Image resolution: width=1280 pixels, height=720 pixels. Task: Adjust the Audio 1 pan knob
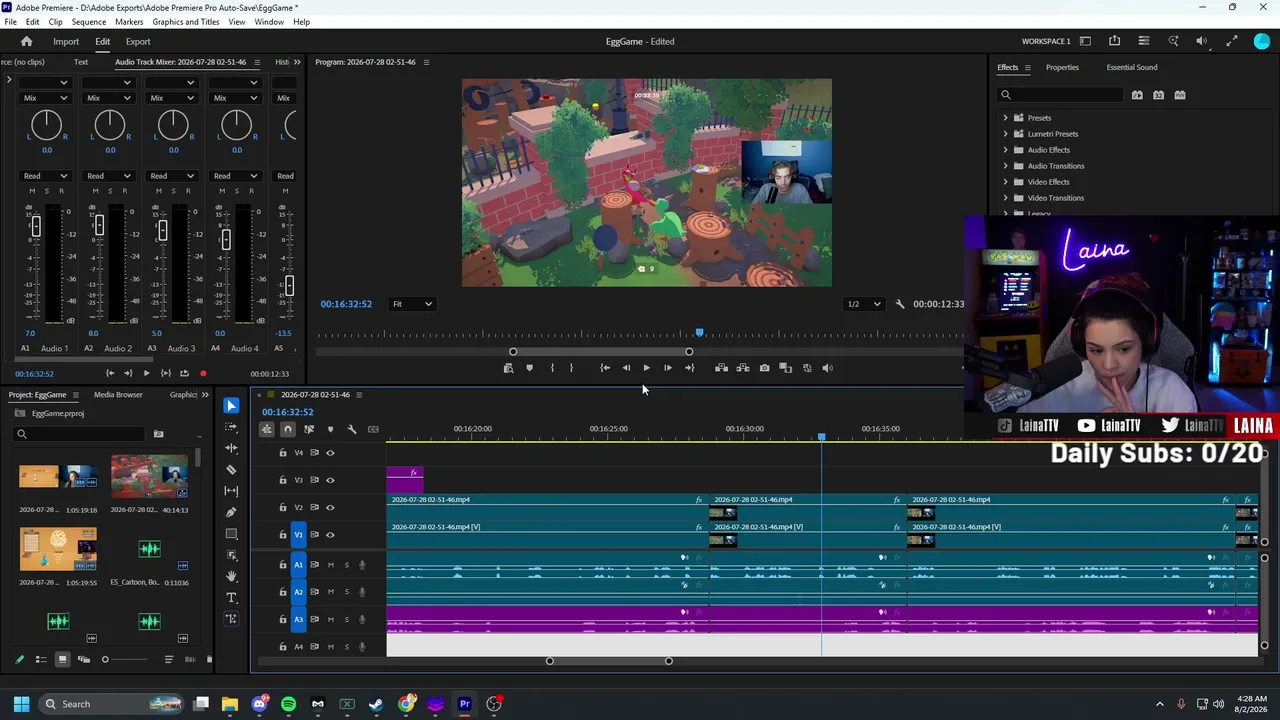click(46, 125)
